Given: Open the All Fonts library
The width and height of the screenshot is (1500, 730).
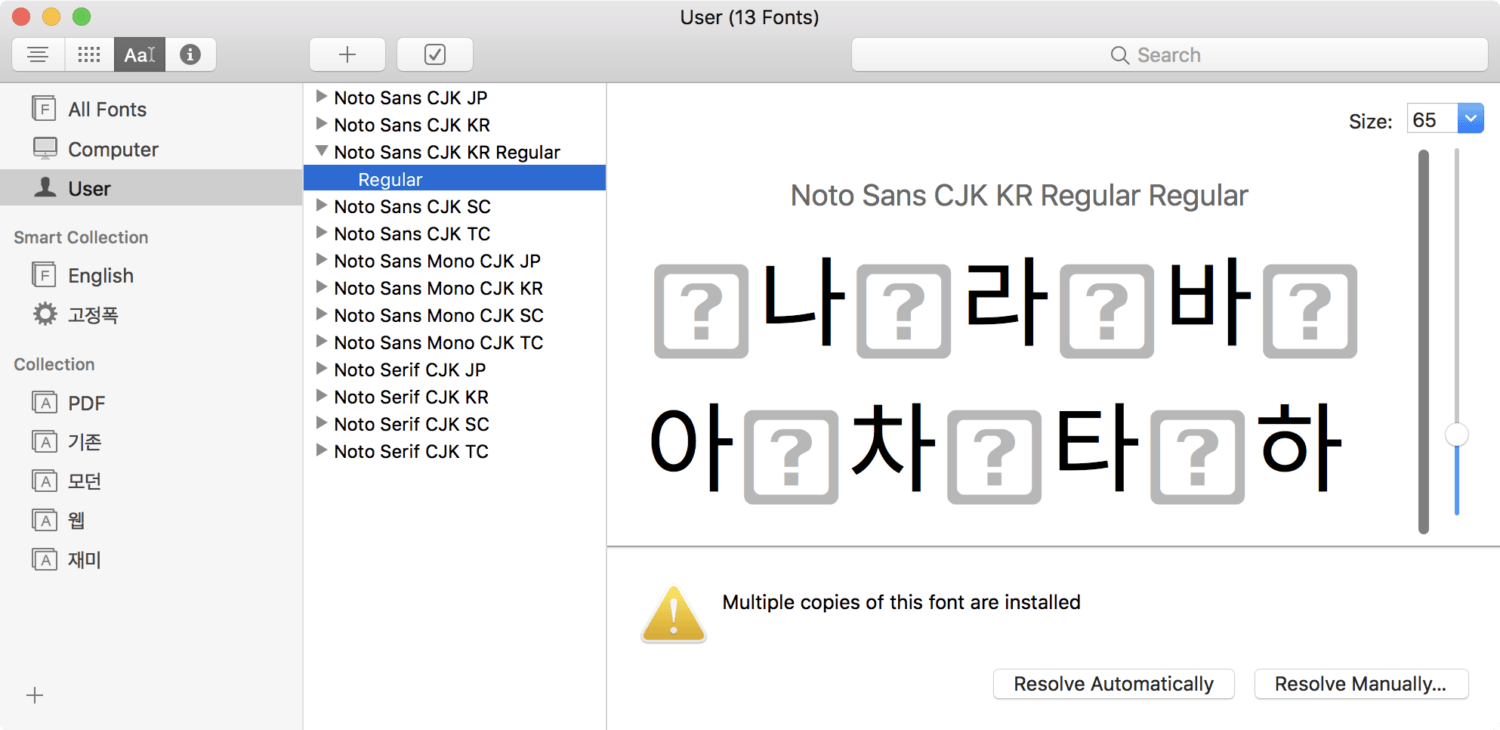Looking at the screenshot, I should [x=151, y=109].
